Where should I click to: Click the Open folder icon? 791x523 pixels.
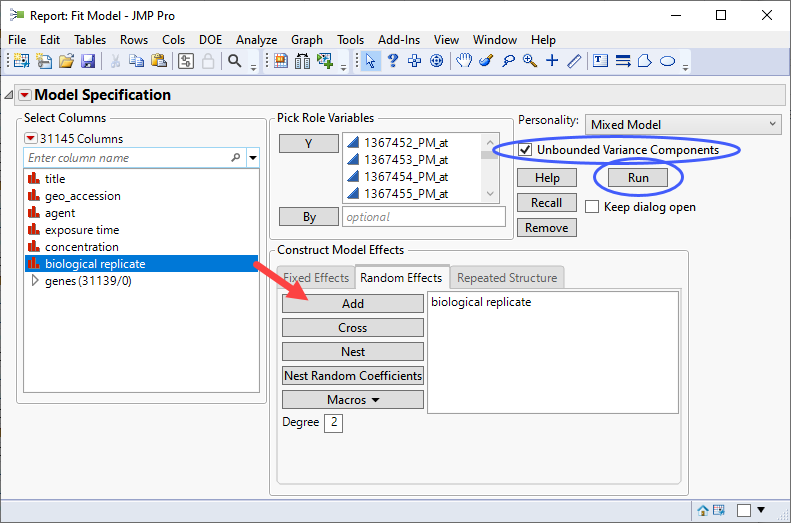(x=66, y=61)
